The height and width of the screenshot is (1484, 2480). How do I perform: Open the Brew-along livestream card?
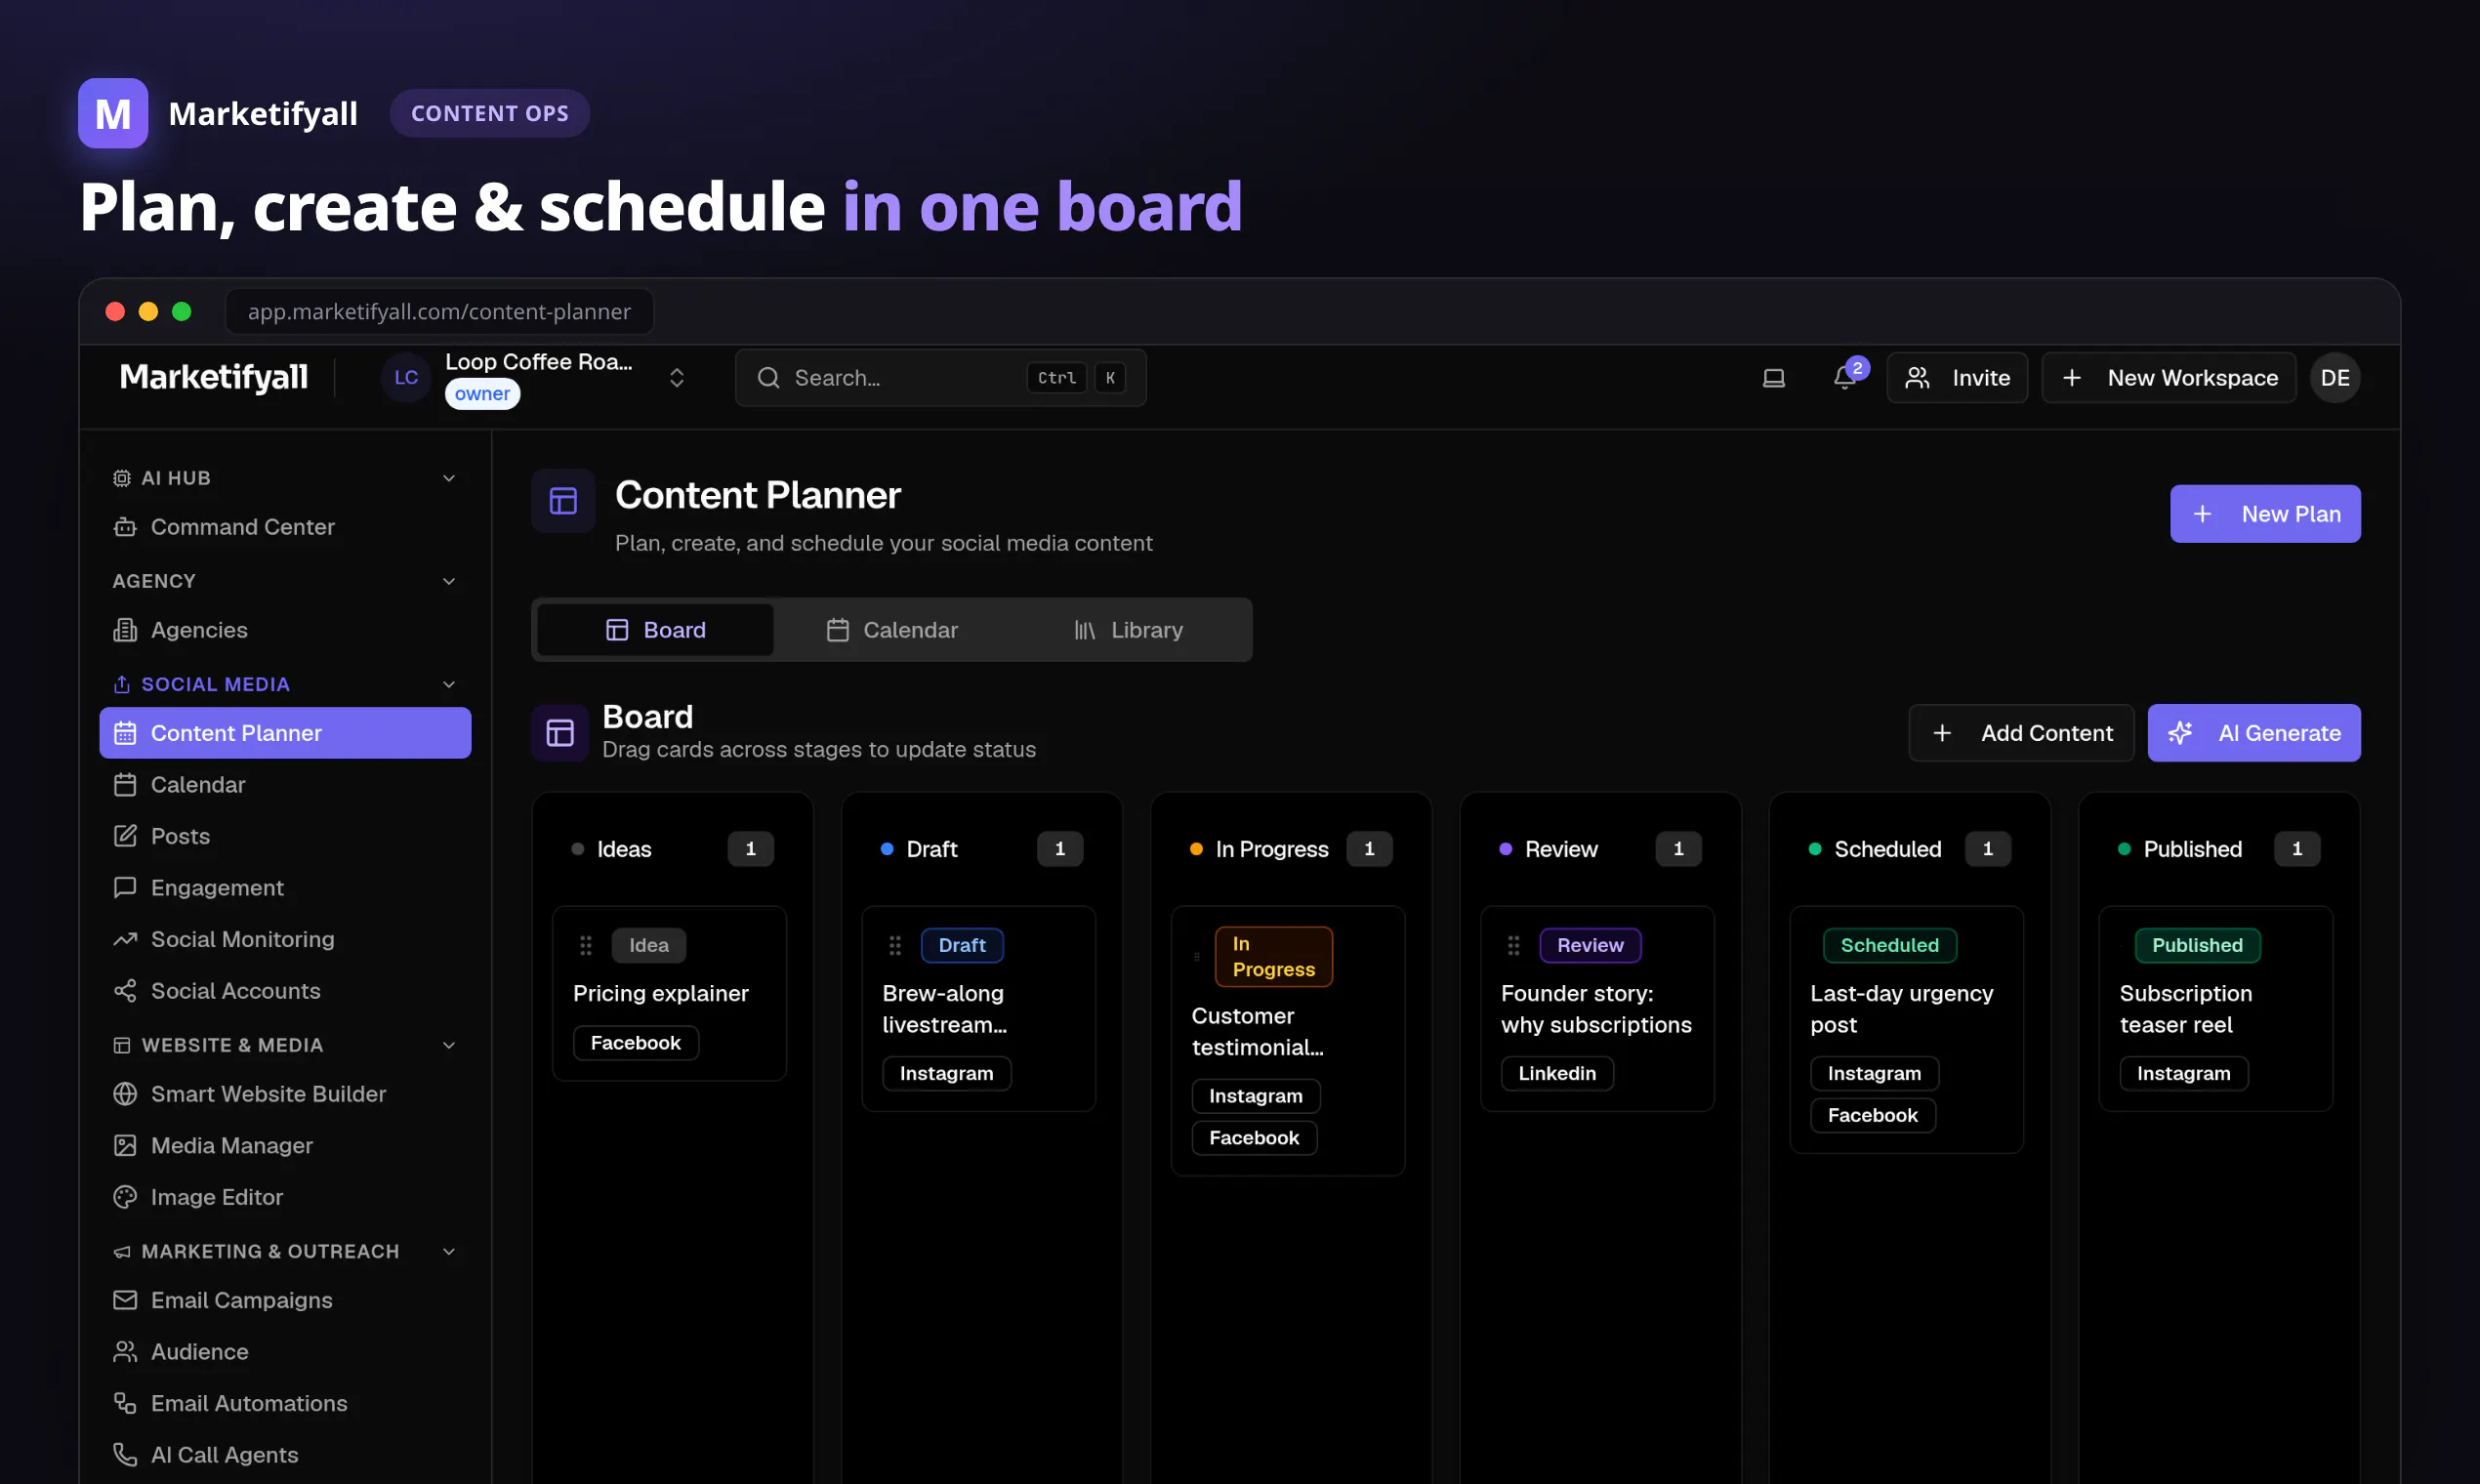pyautogui.click(x=978, y=1009)
